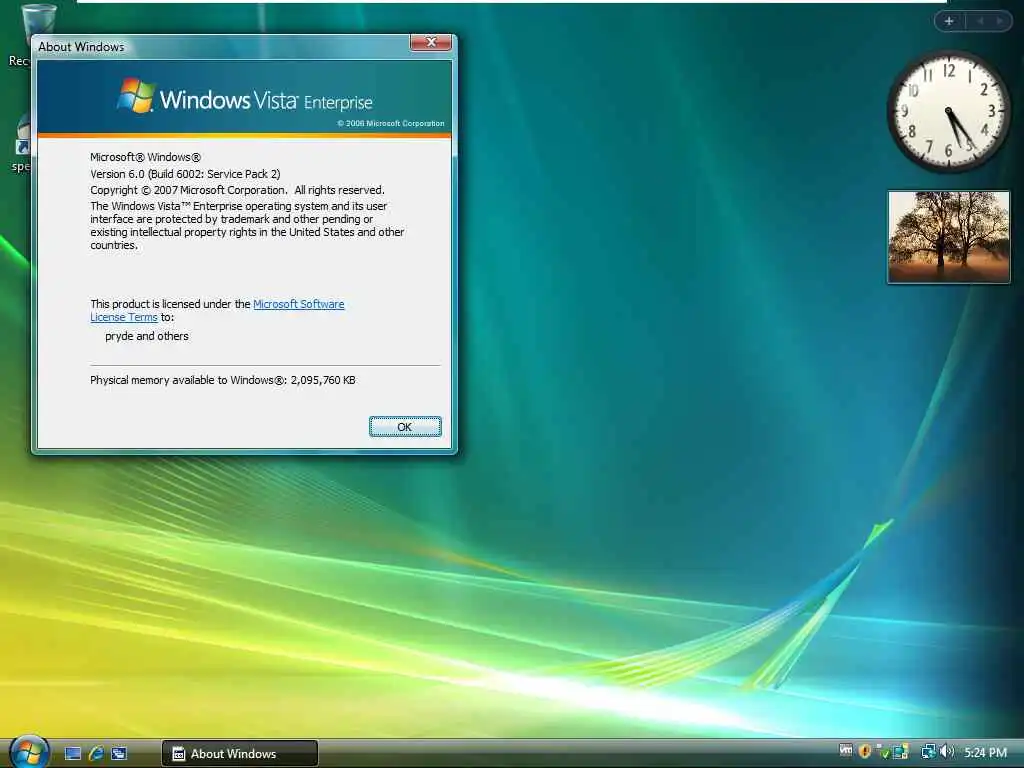Click the Sidebar next page arrow
The image size is (1024, 768).
pyautogui.click(x=999, y=21)
